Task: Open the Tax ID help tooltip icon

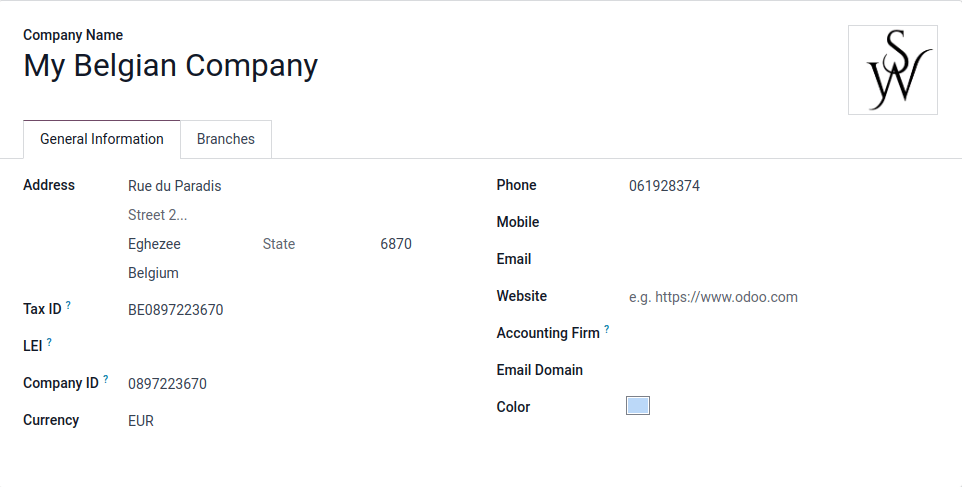Action: point(69,306)
